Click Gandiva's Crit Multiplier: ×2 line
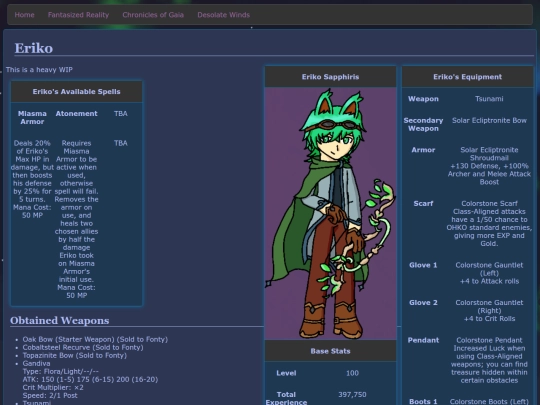Screen dimensions: 540x405 tap(53, 387)
